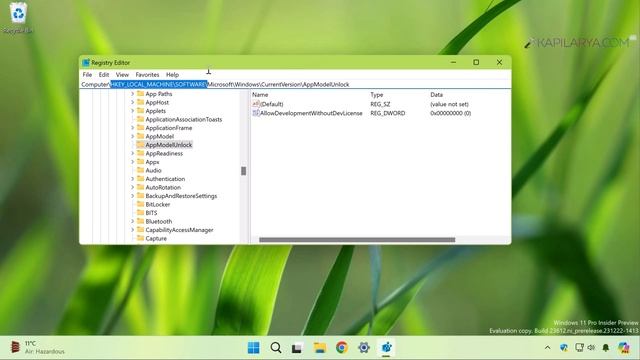Click the horizontal scrollbar in values pane

click(x=357, y=240)
